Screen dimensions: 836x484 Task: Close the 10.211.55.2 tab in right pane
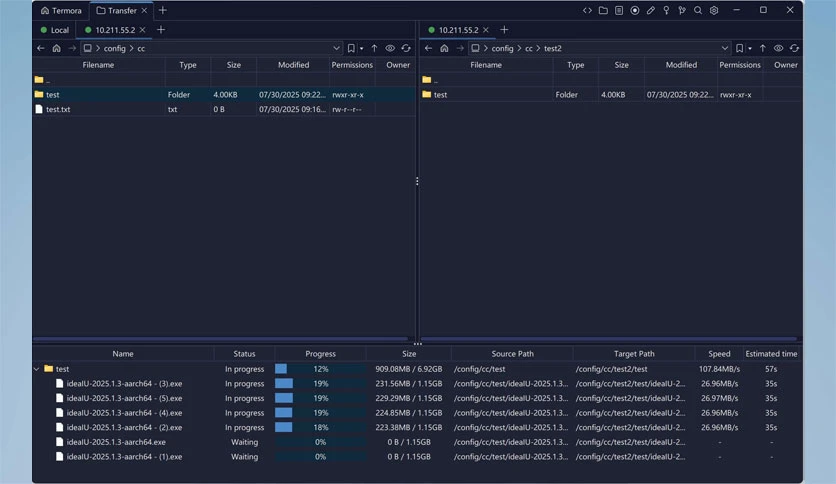pos(486,30)
